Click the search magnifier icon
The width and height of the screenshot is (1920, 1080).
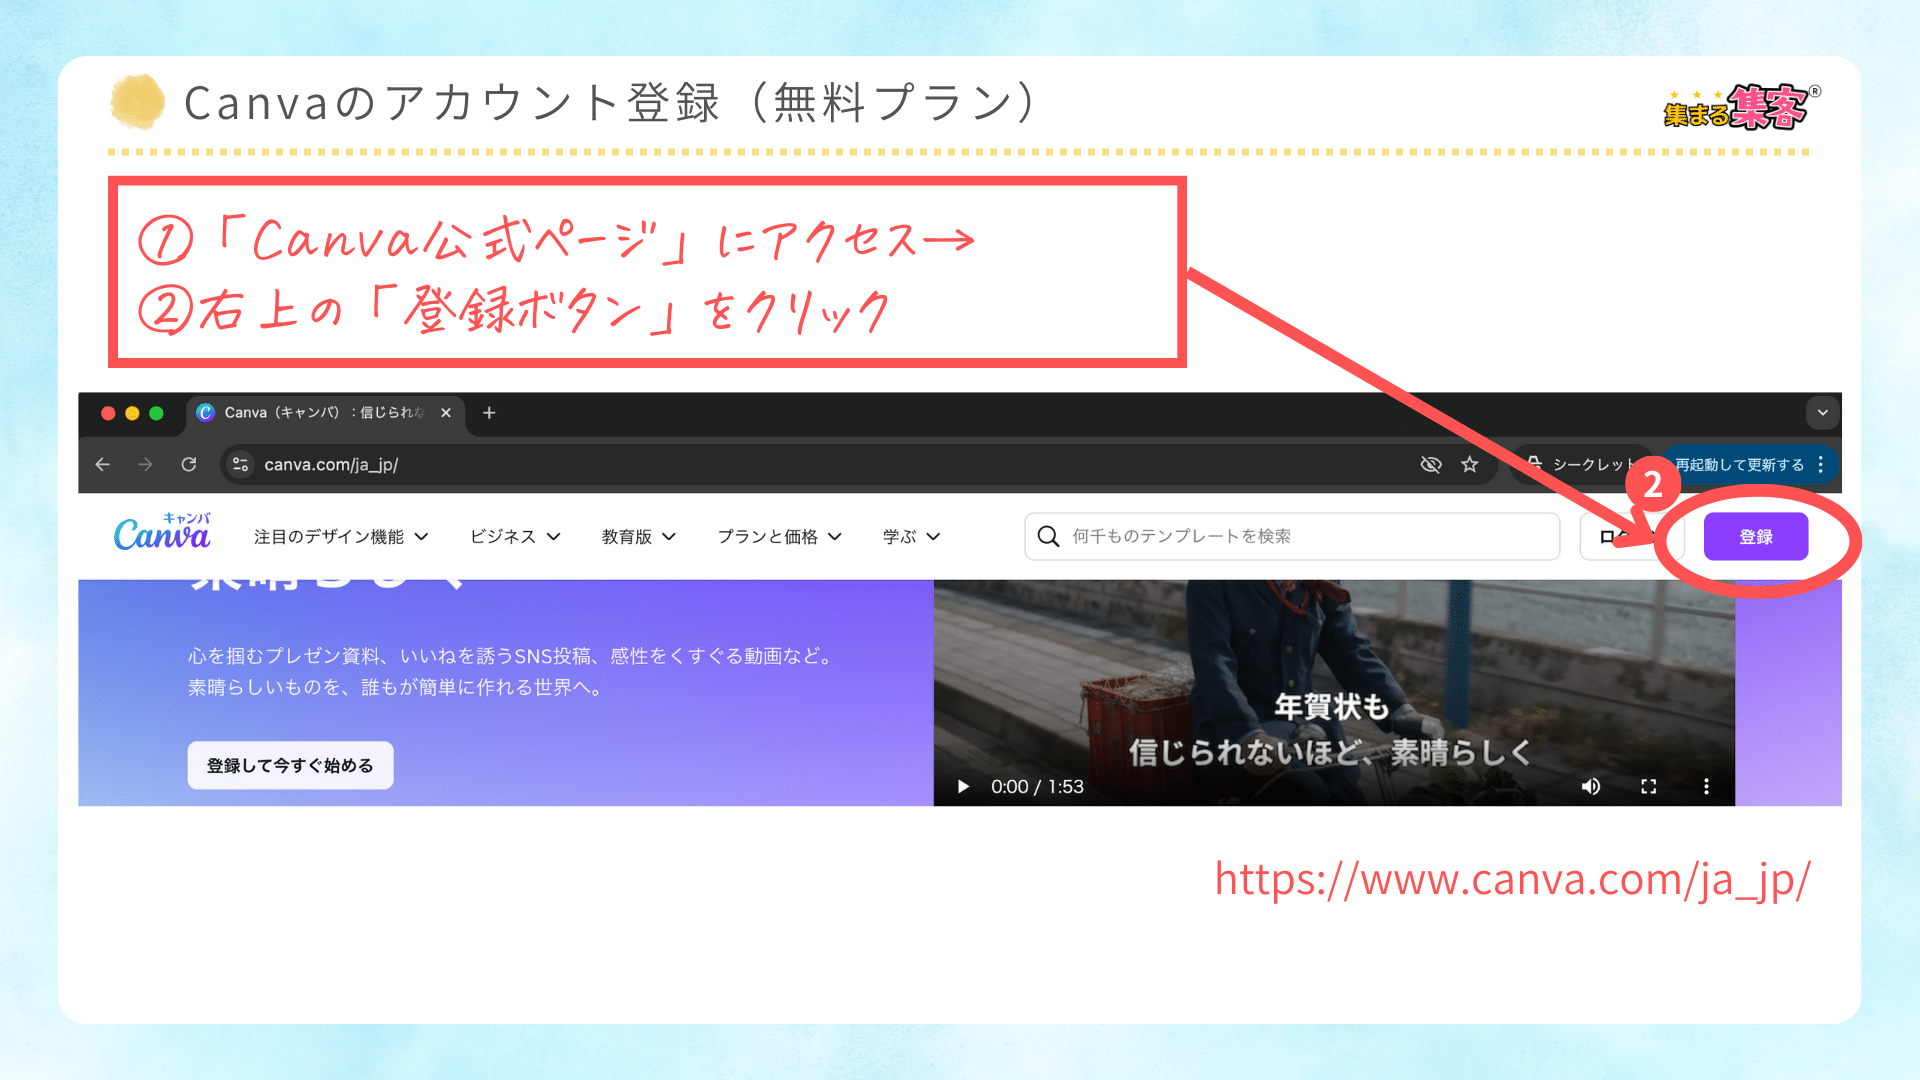(1048, 536)
